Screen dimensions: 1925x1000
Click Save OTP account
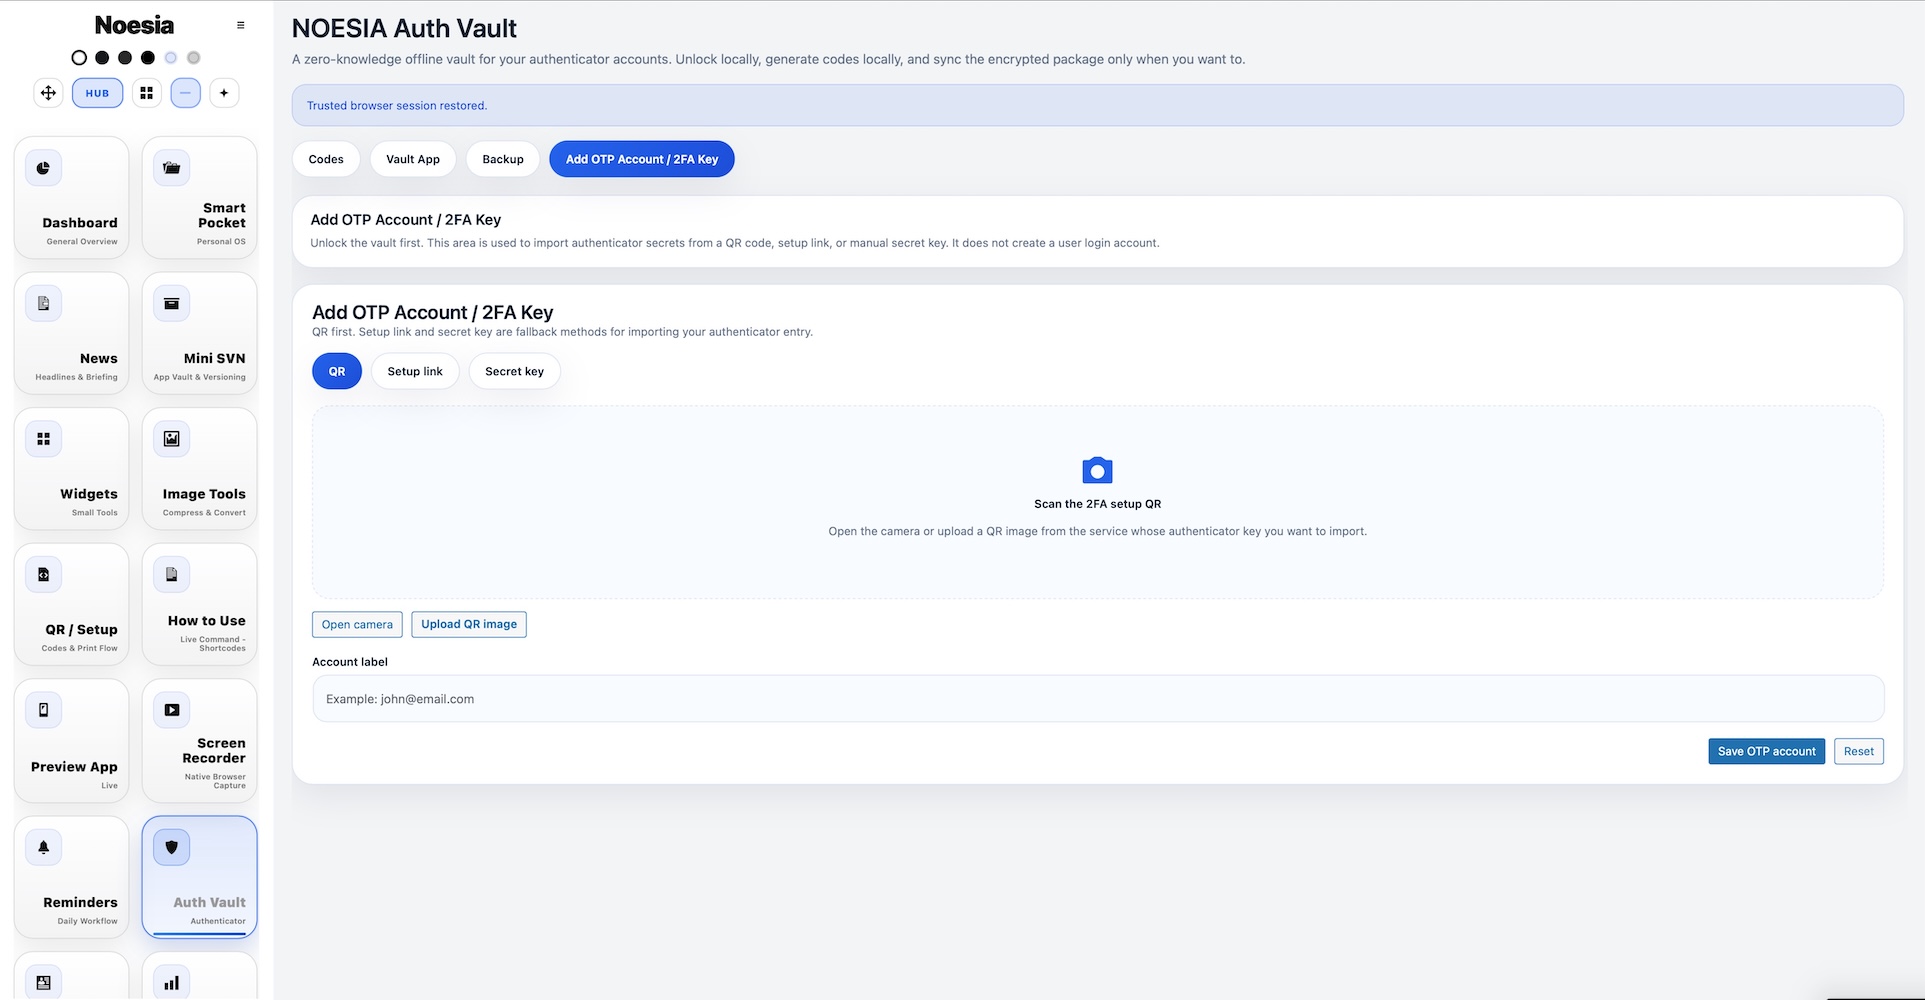1766,751
